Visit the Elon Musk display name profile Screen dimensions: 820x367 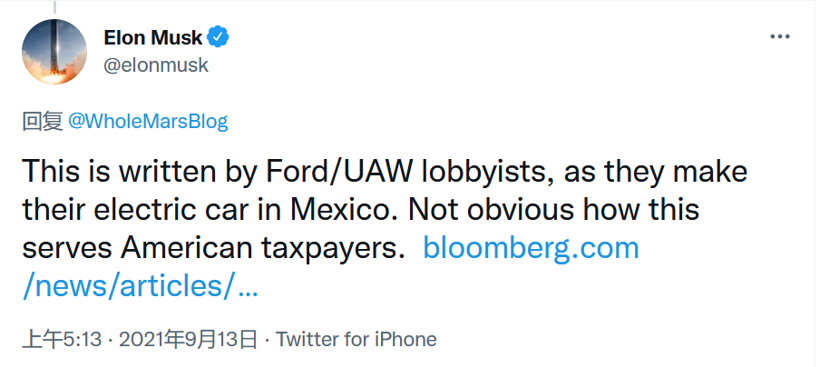pos(153,37)
